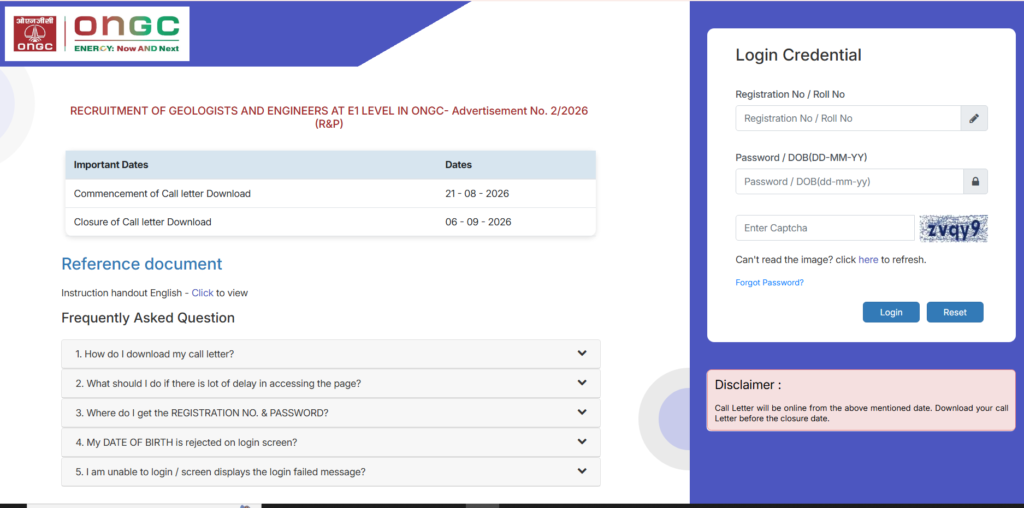Focus the Enter Captcha input field
1024x508 pixels.
click(825, 228)
